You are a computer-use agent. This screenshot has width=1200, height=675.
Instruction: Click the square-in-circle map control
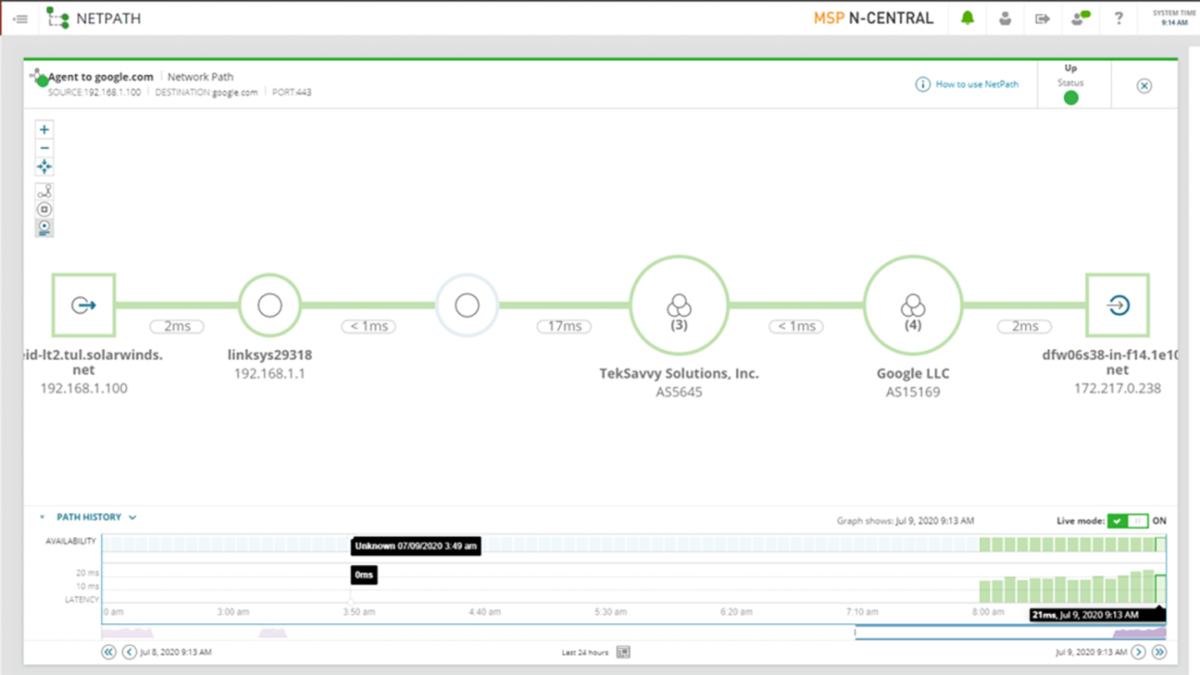coord(44,209)
